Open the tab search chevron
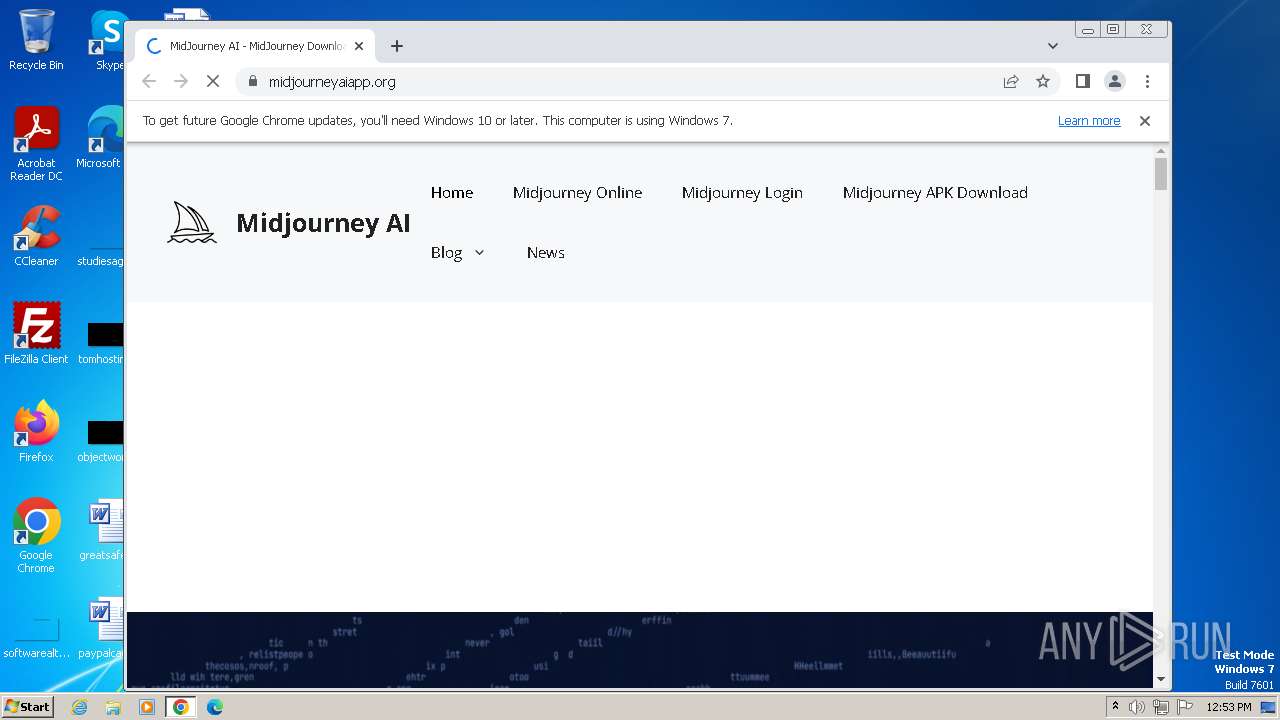This screenshot has width=1280, height=720. [1053, 46]
